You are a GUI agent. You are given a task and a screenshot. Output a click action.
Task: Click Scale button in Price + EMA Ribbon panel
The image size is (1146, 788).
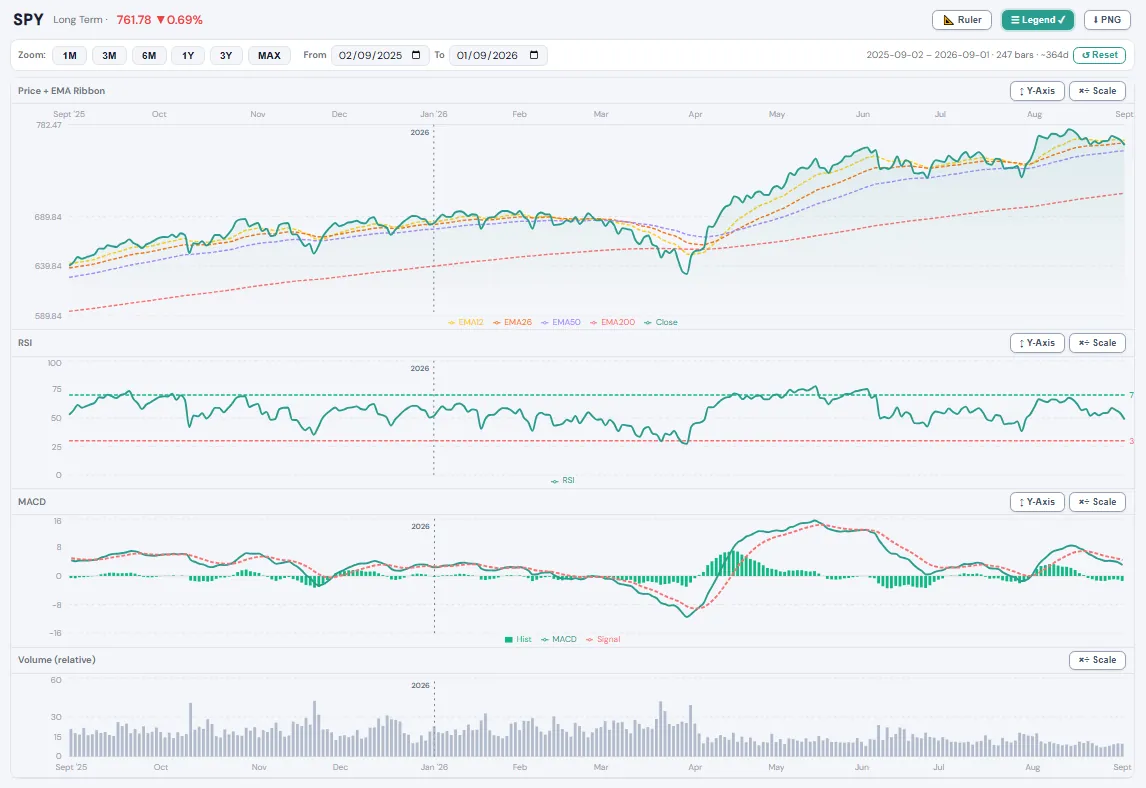(1097, 91)
